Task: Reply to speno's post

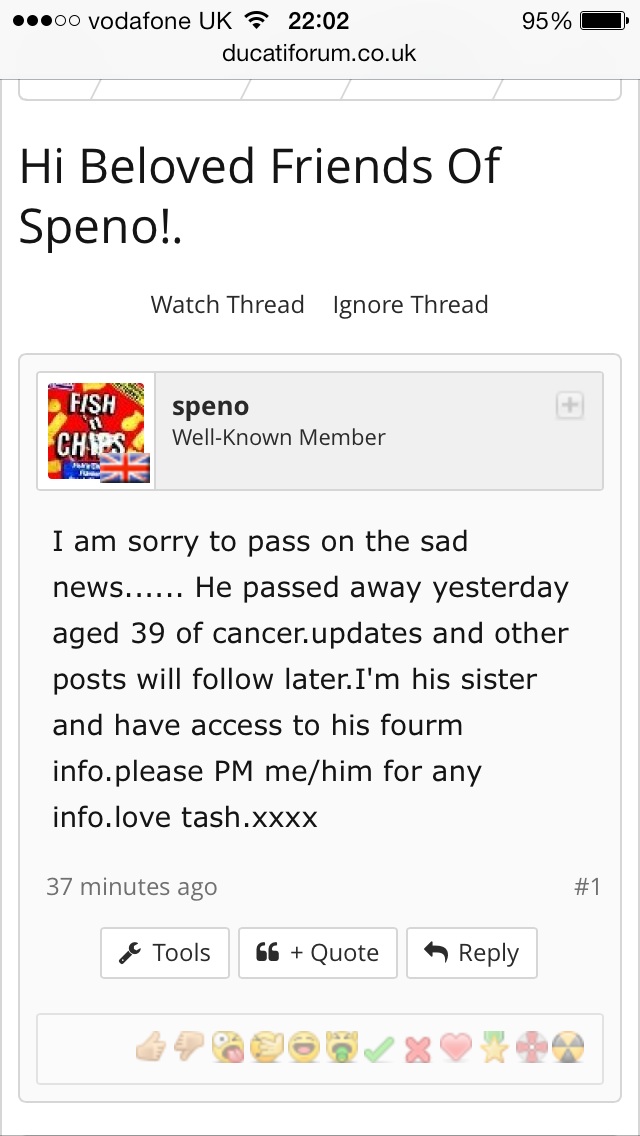Action: point(472,953)
